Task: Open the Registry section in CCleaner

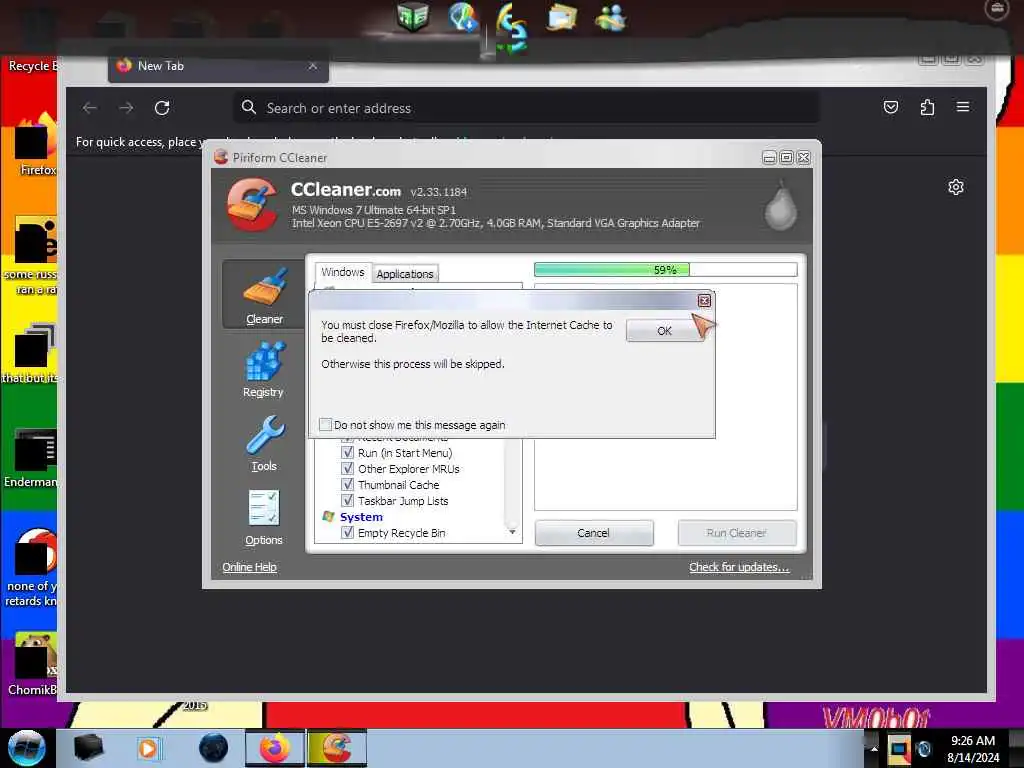Action: 264,370
